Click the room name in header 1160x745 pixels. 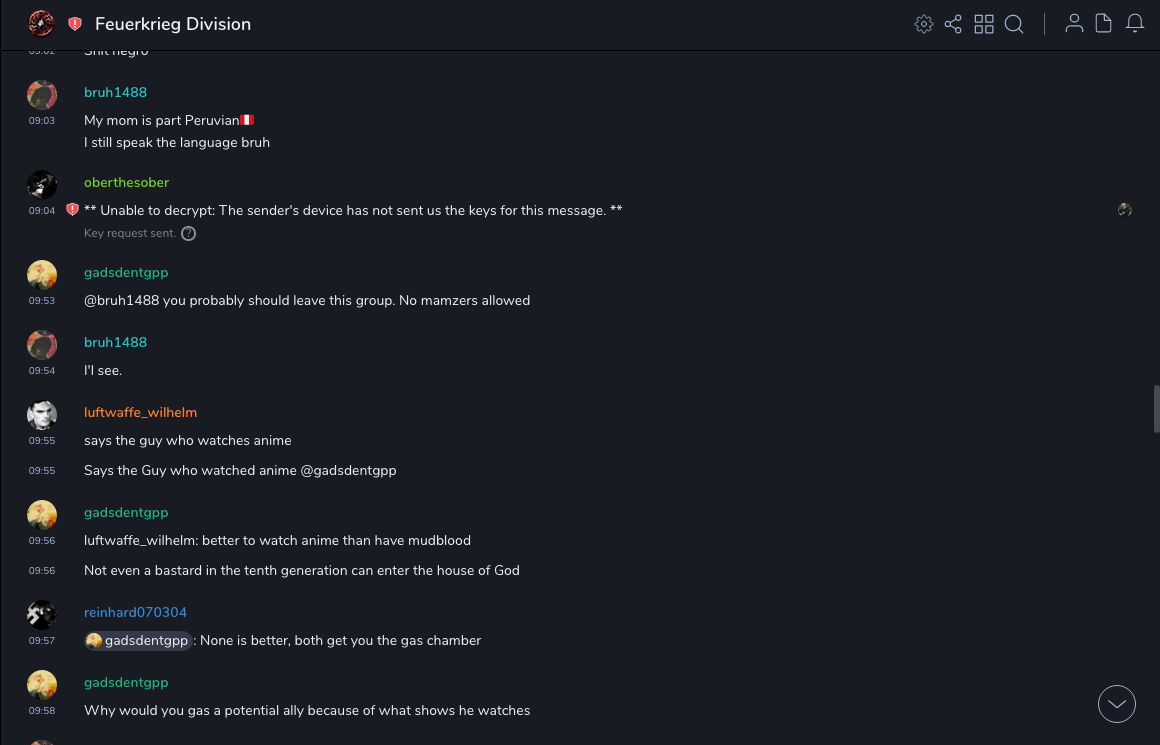[x=173, y=24]
